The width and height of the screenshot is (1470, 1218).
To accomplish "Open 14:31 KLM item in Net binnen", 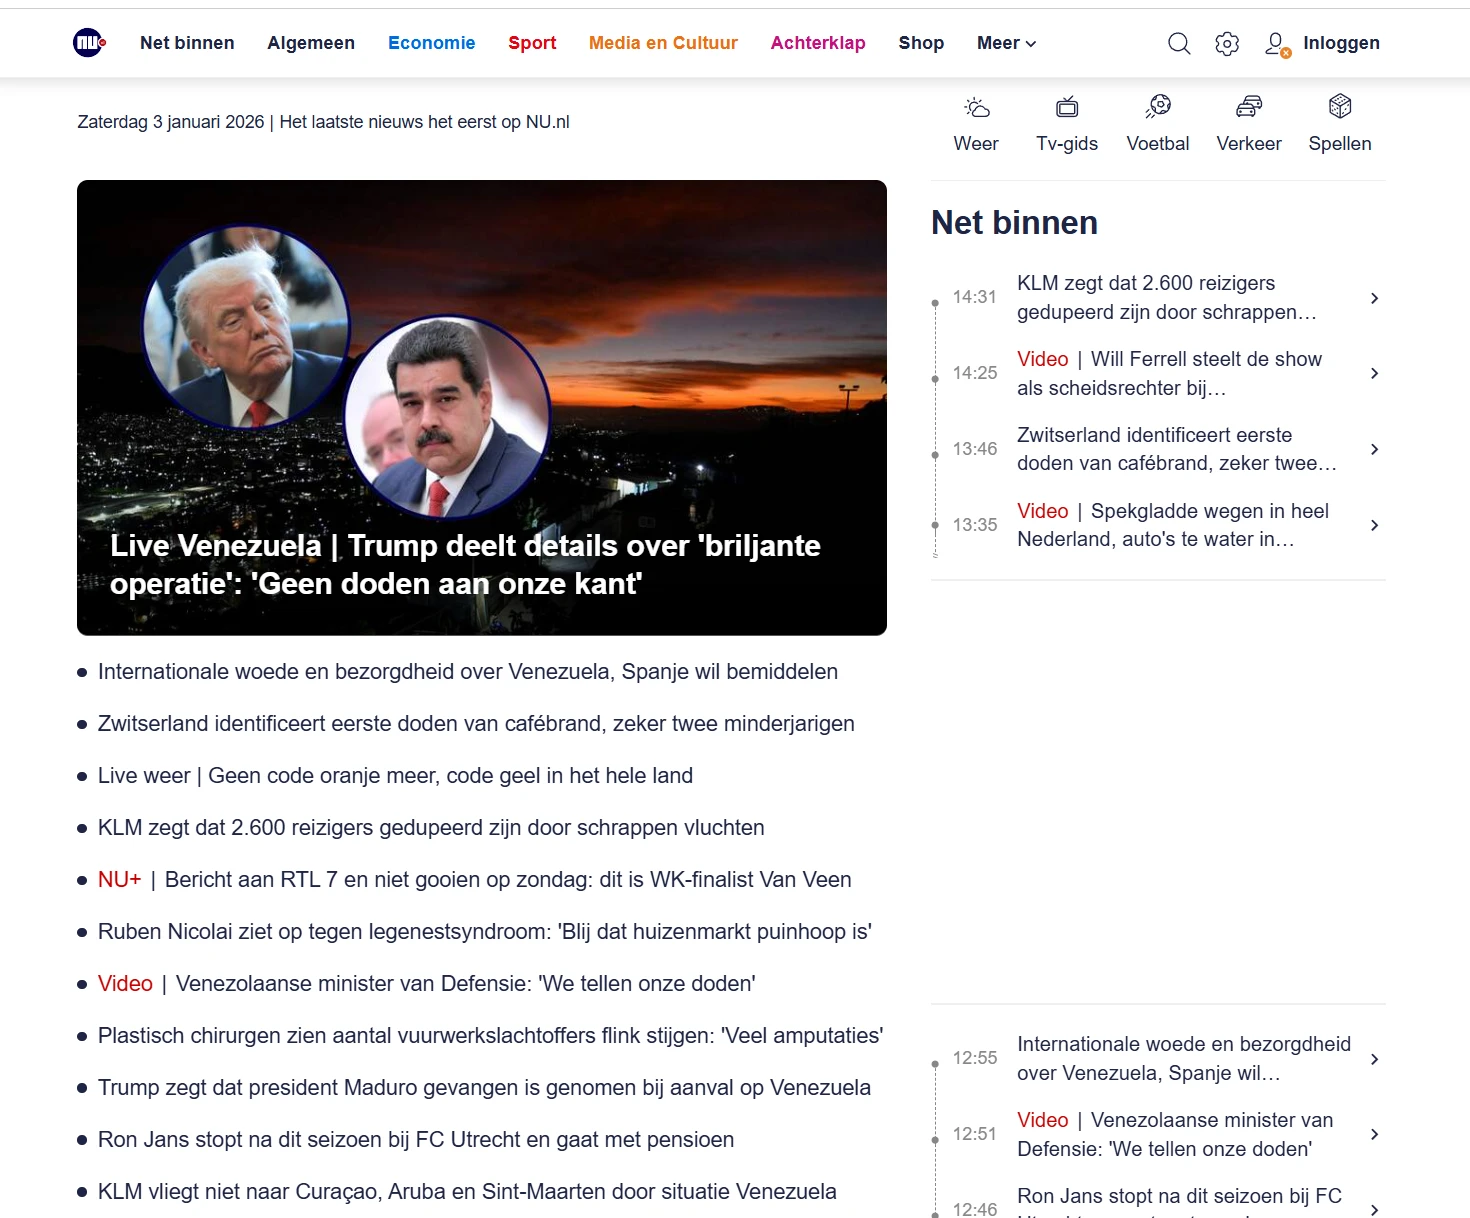I will tap(1158, 298).
